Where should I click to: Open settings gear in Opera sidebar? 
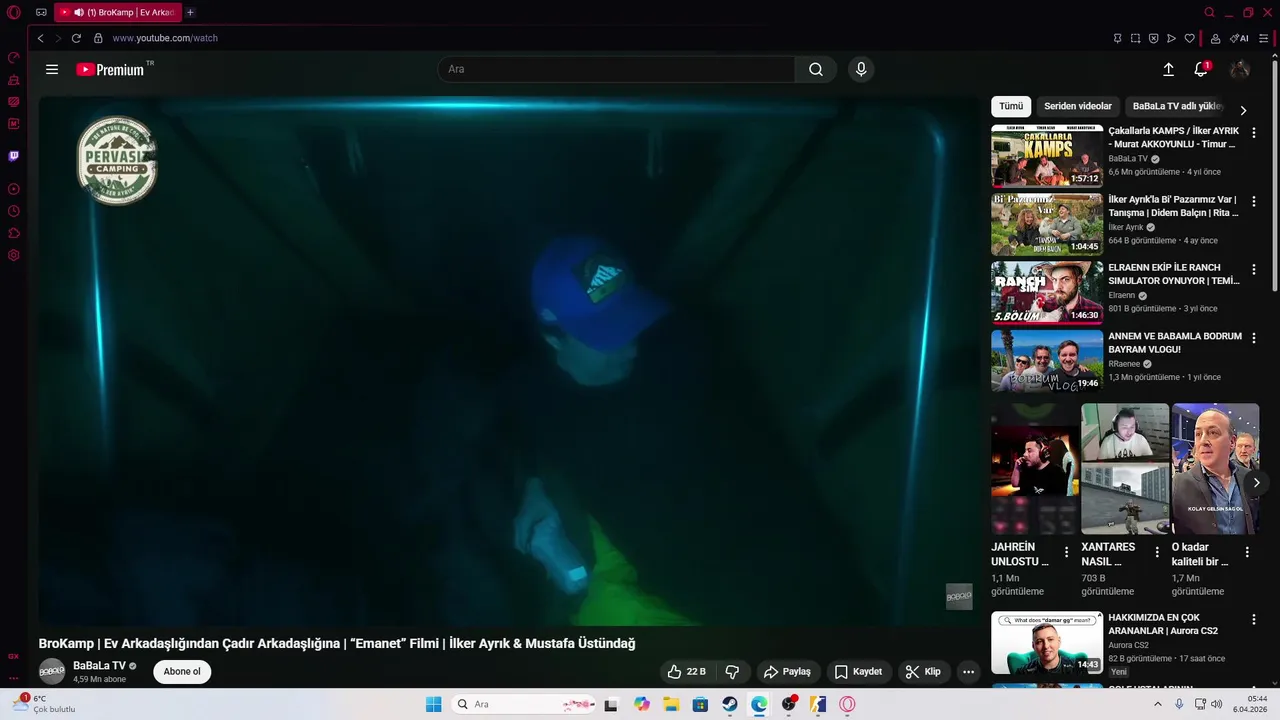point(14,255)
